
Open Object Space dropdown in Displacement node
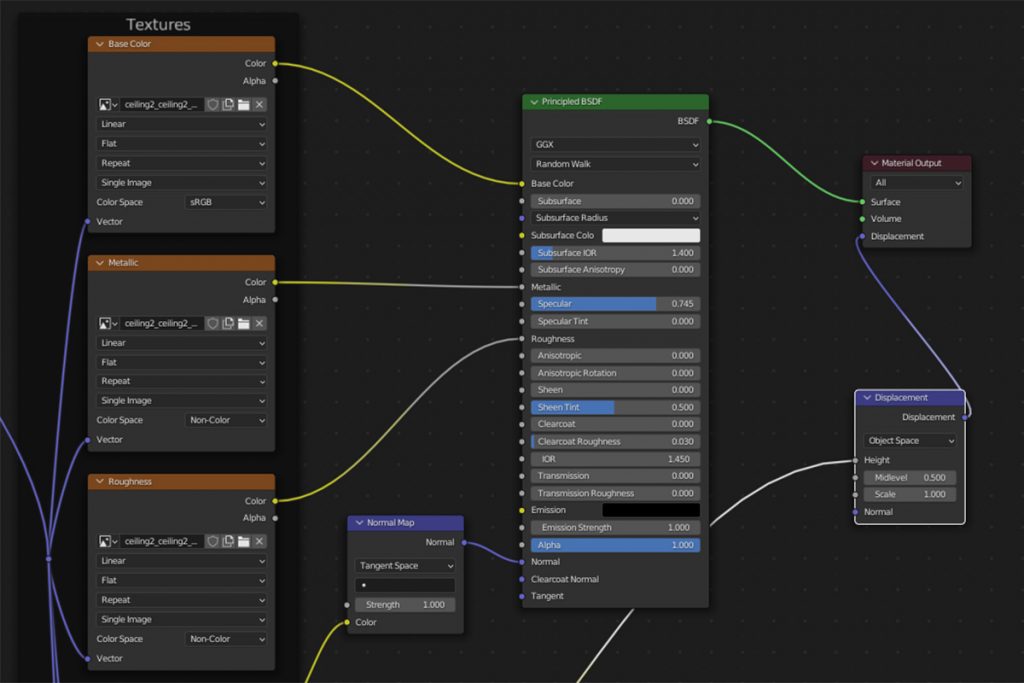pos(910,441)
